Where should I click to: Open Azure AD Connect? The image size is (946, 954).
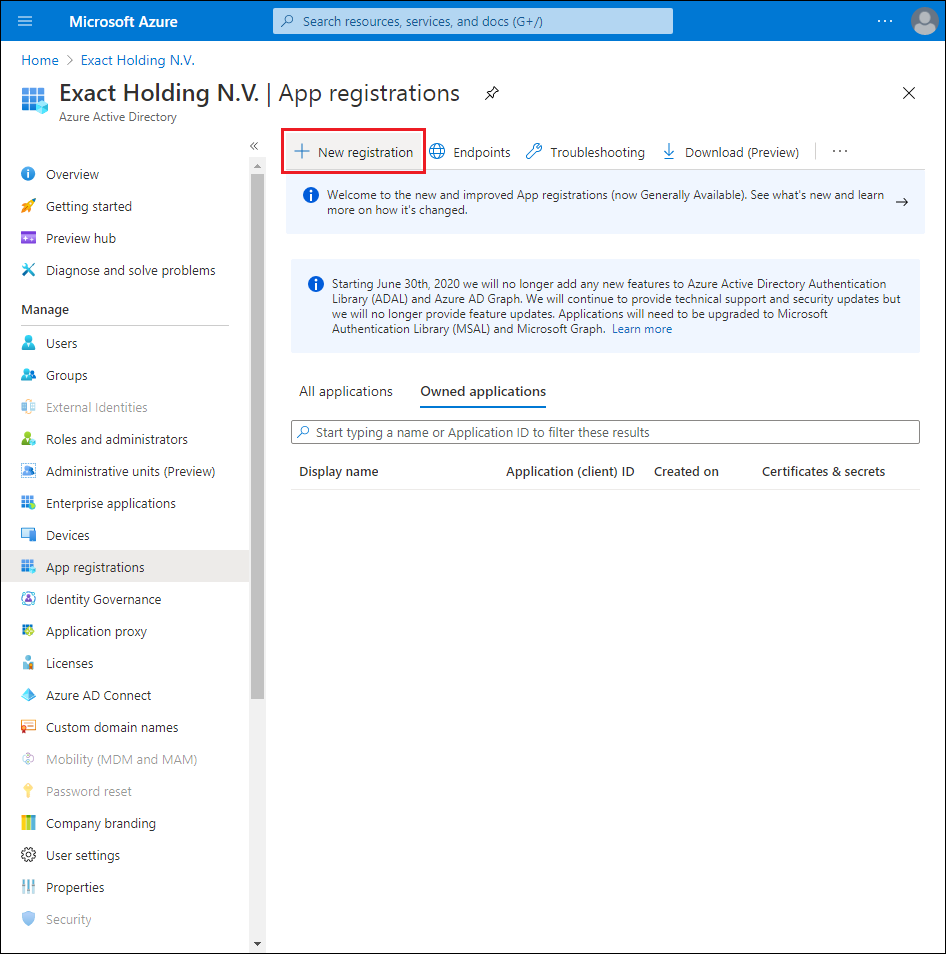99,695
